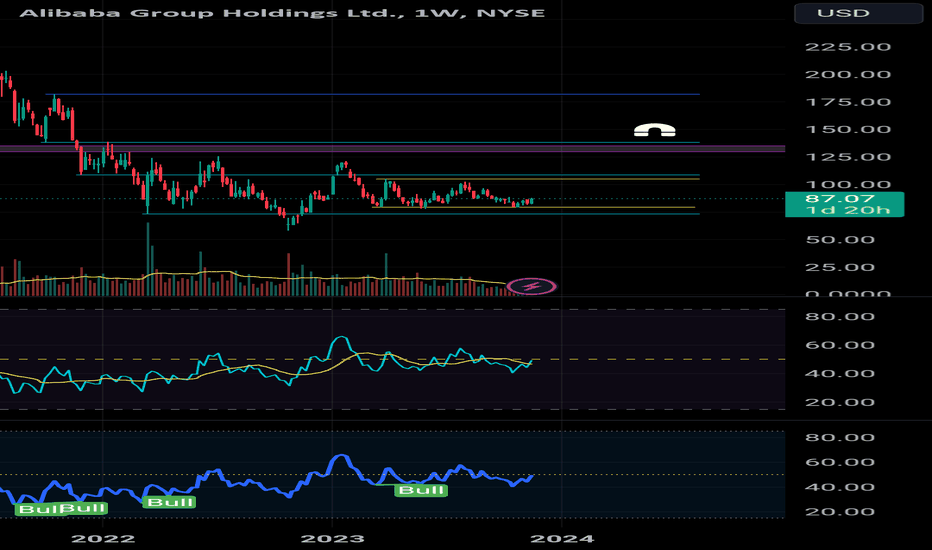
Task: Click the pink lightning bolt event icon
Action: click(532, 287)
